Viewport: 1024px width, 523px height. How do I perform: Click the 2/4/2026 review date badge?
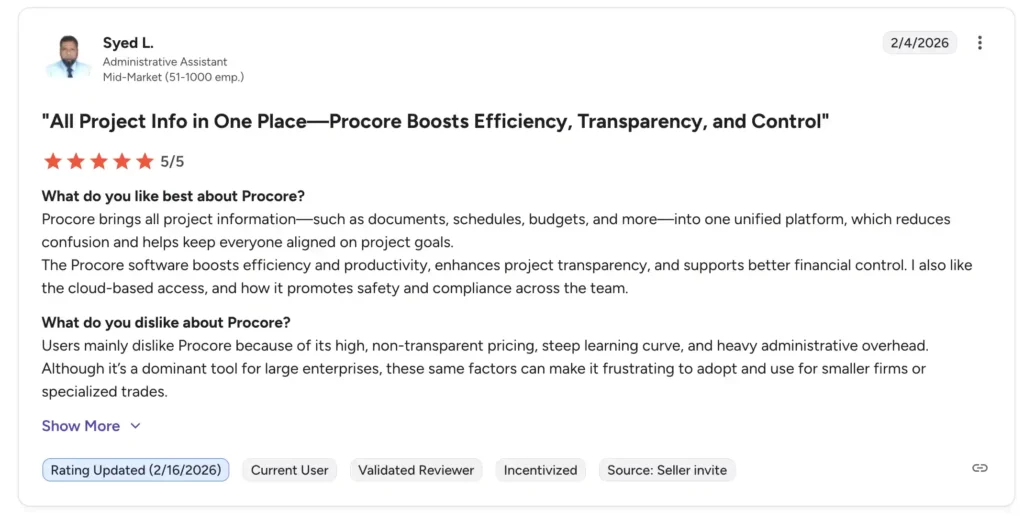click(919, 43)
